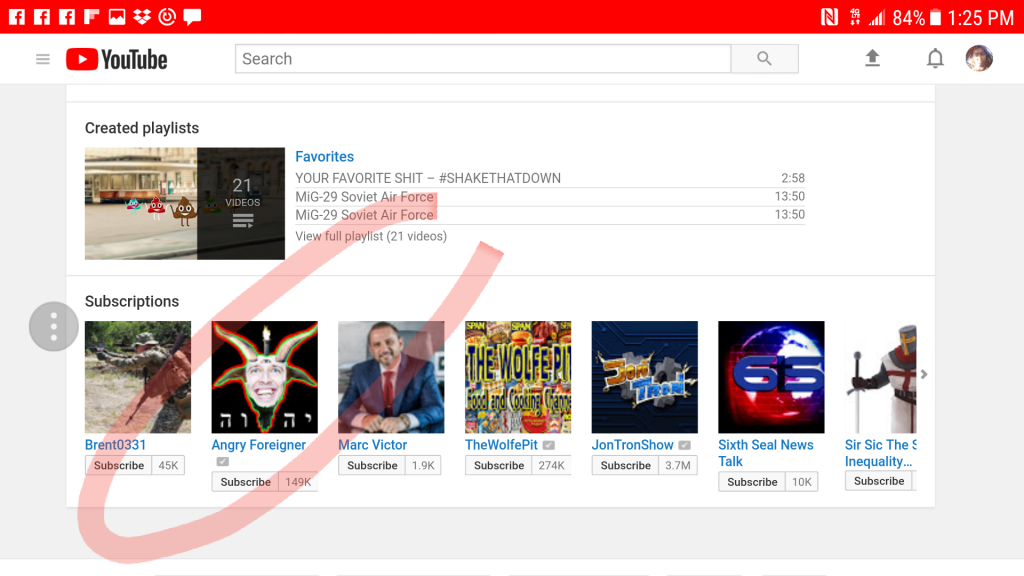Play YOUR FAVORITE SHIT – #SHAKETHATDOWN video

pos(428,178)
